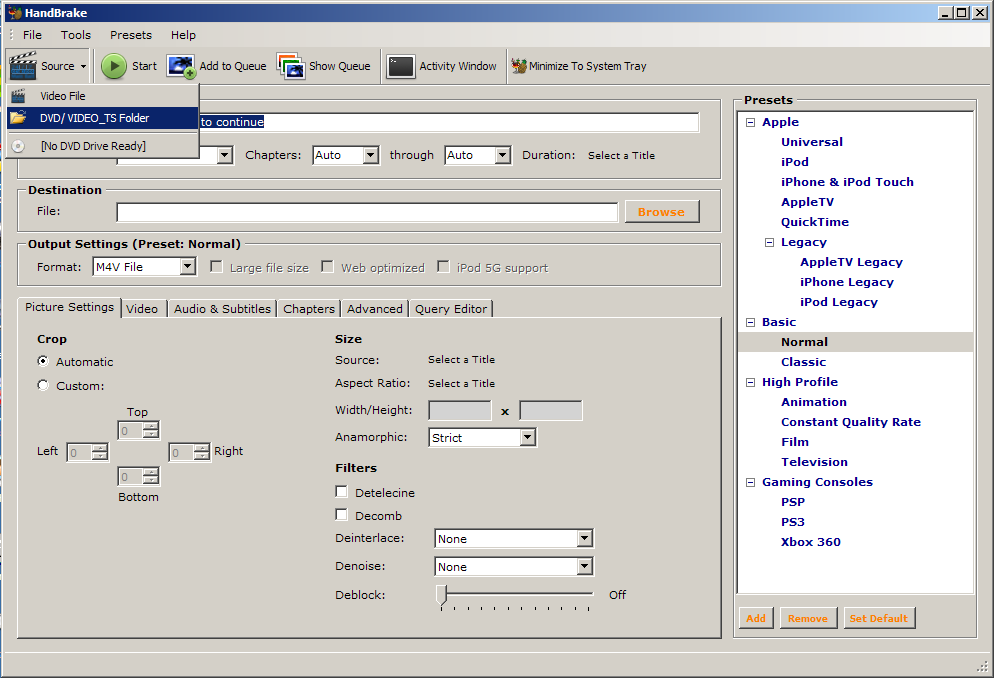Screen dimensions: 994x678
Task: Select the iPhone & iPod Touch preset
Action: tap(848, 182)
